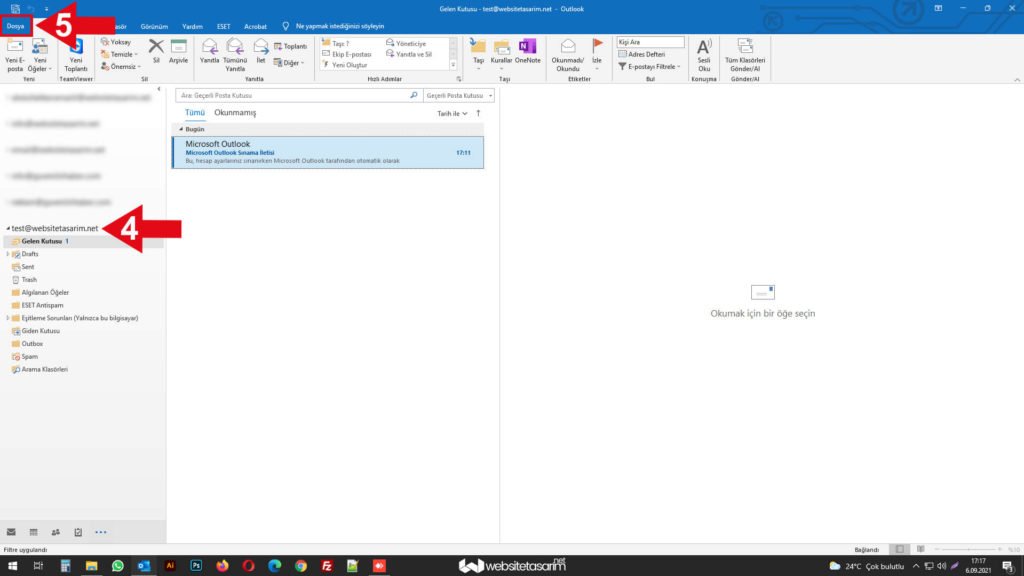Click the Adres Defteri button
The image size is (1024, 576).
[647, 54]
